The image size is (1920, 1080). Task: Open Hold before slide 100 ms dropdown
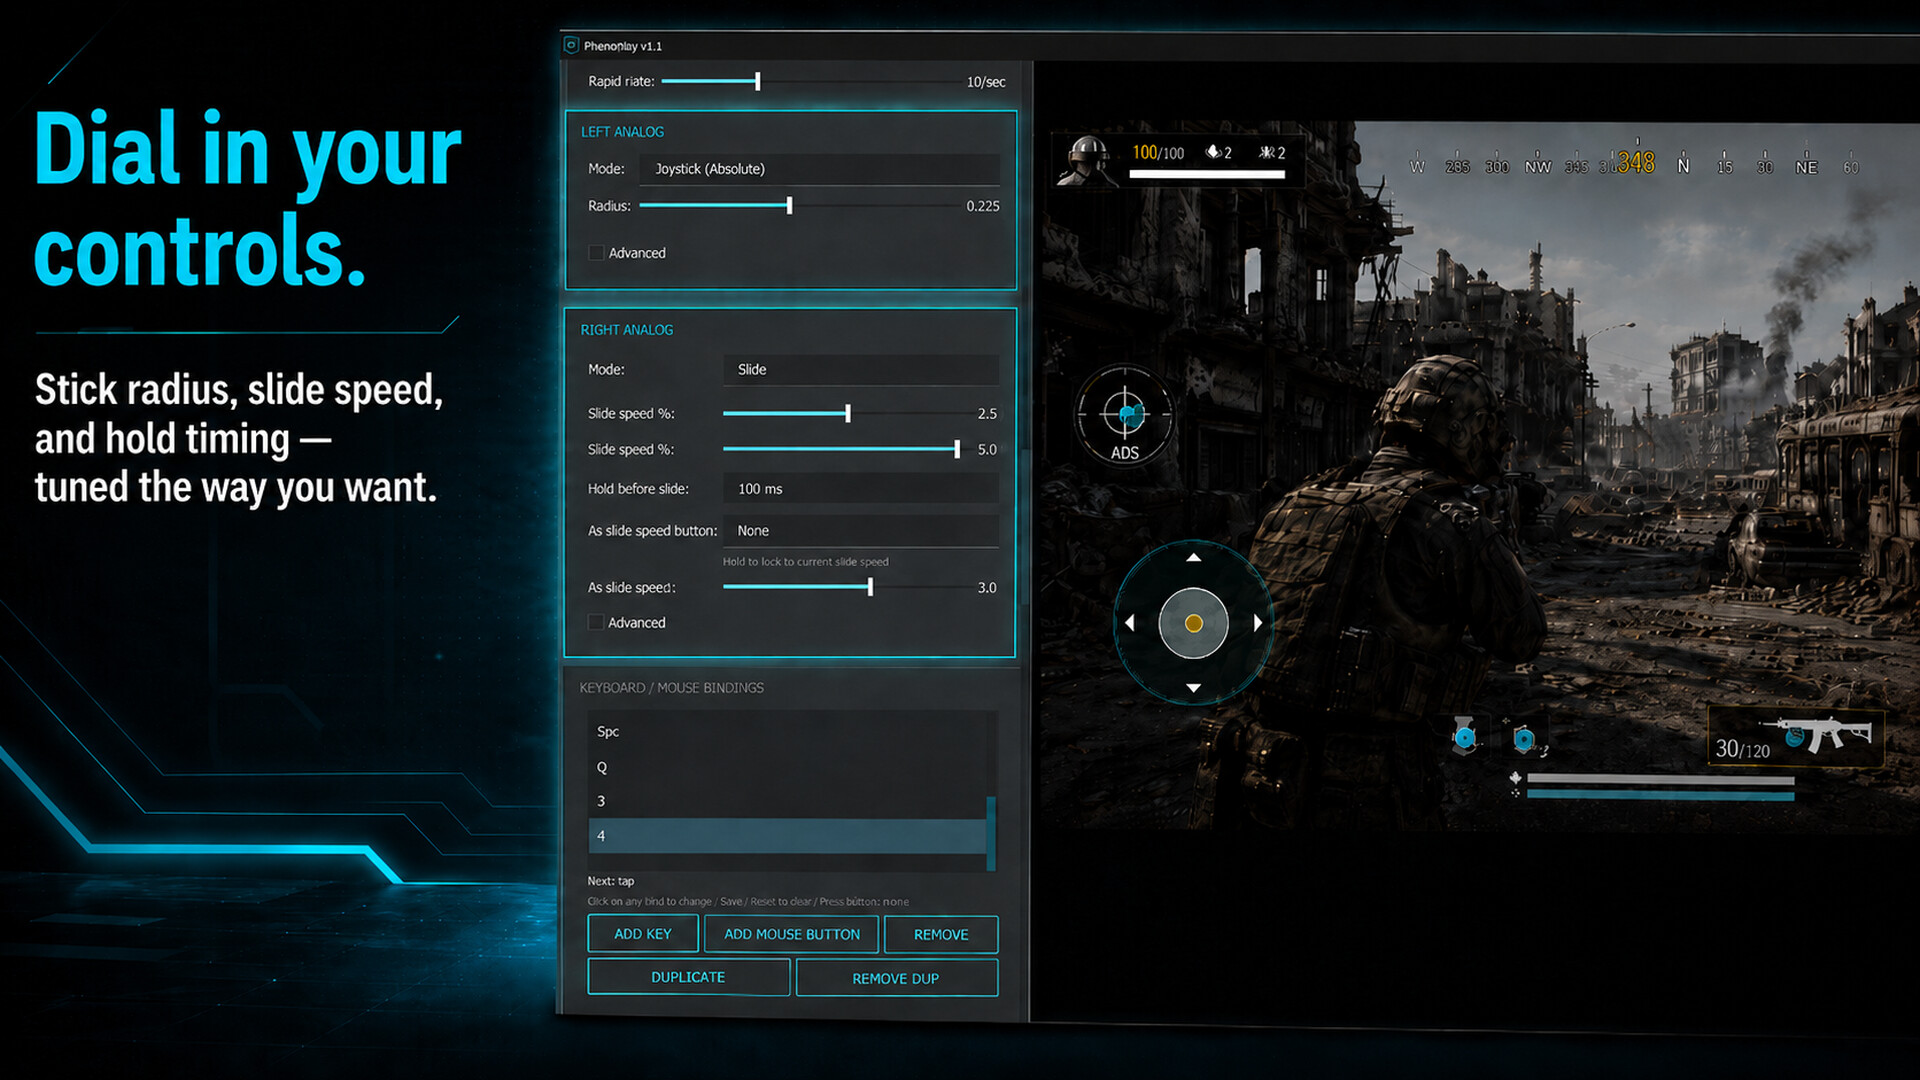click(861, 489)
